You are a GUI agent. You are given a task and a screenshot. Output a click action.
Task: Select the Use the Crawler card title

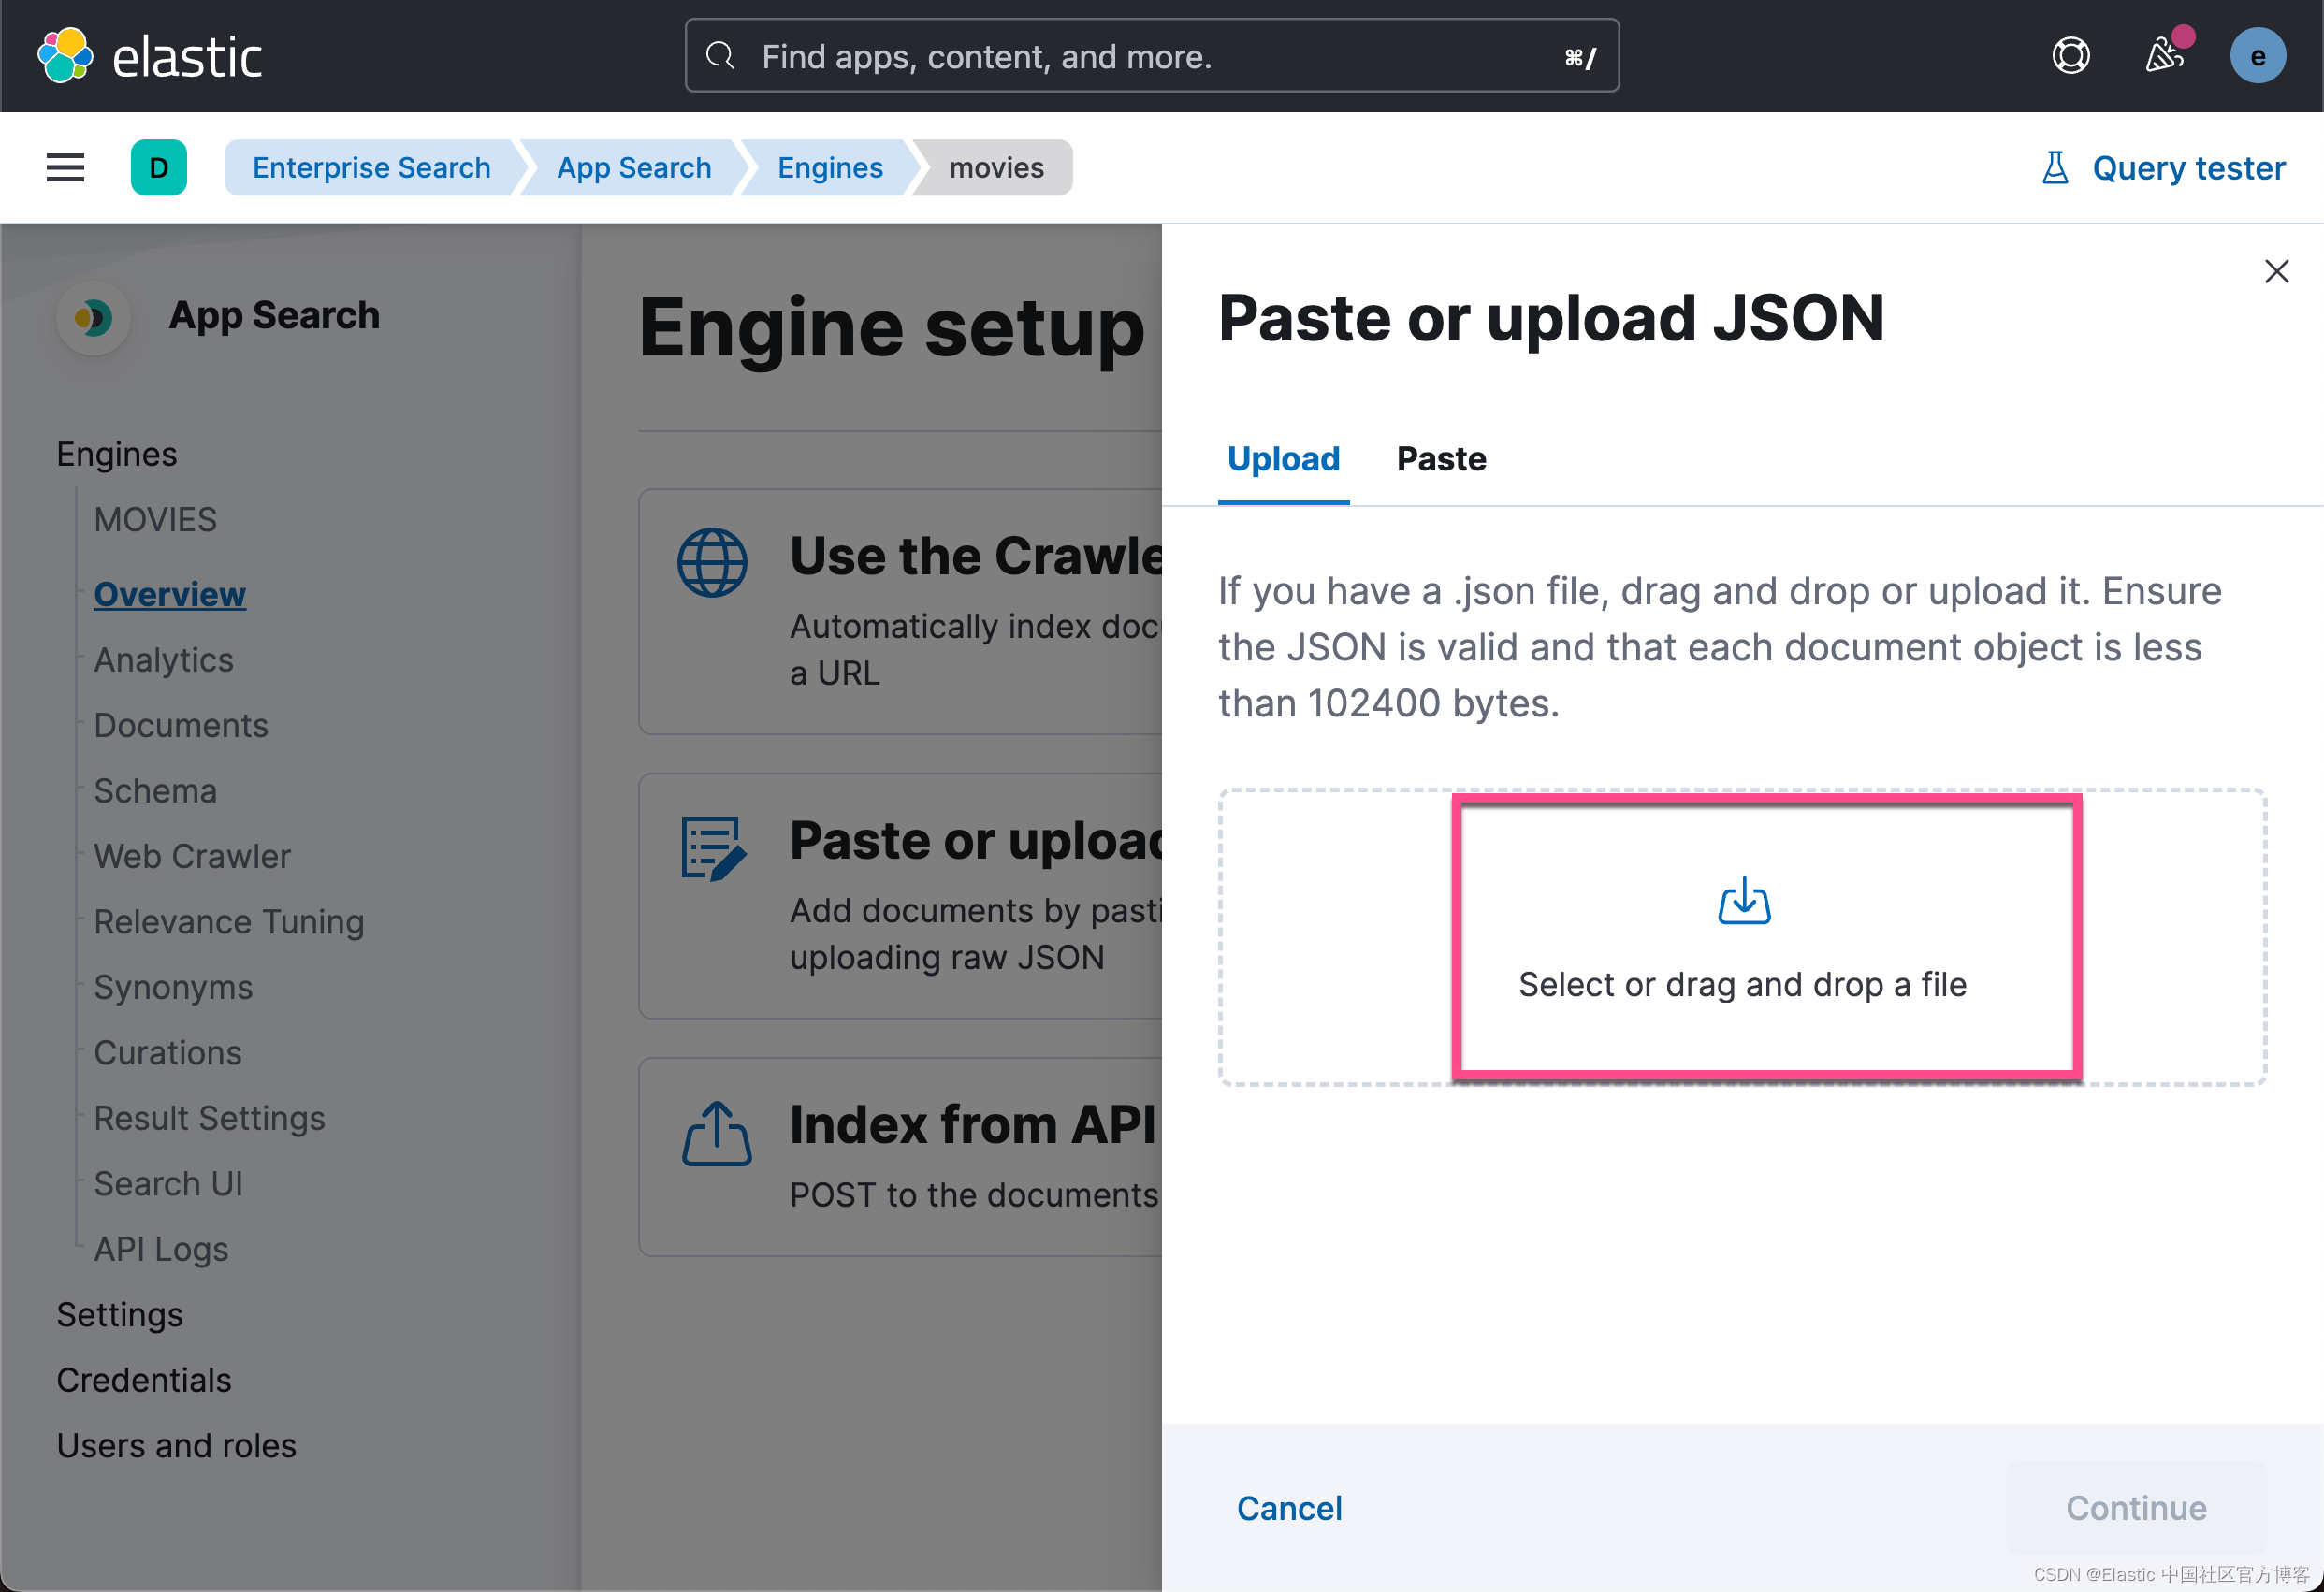tap(976, 556)
